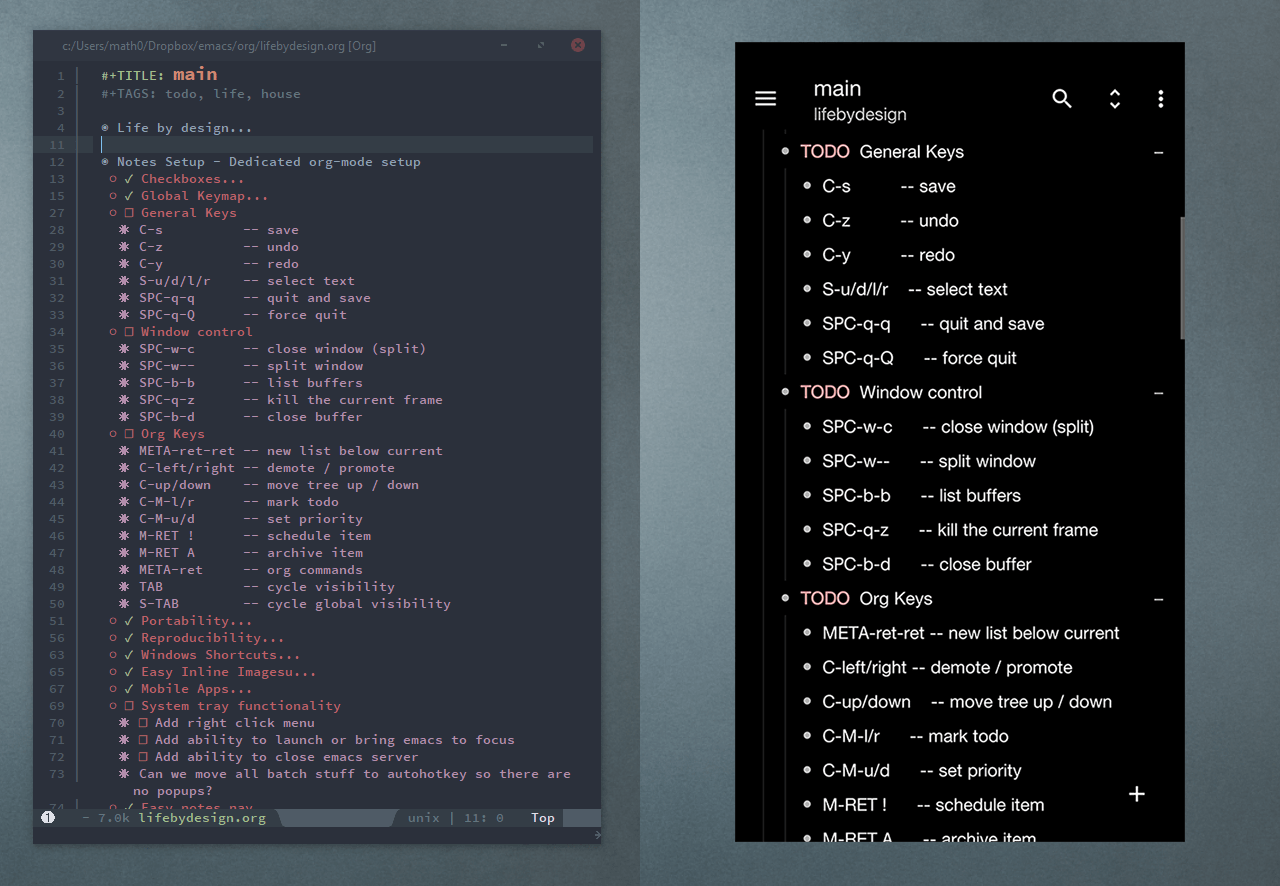Collapse the 'Org Keys' section in Orgzly
Viewport: 1280px width, 886px height.
pos(1159,598)
